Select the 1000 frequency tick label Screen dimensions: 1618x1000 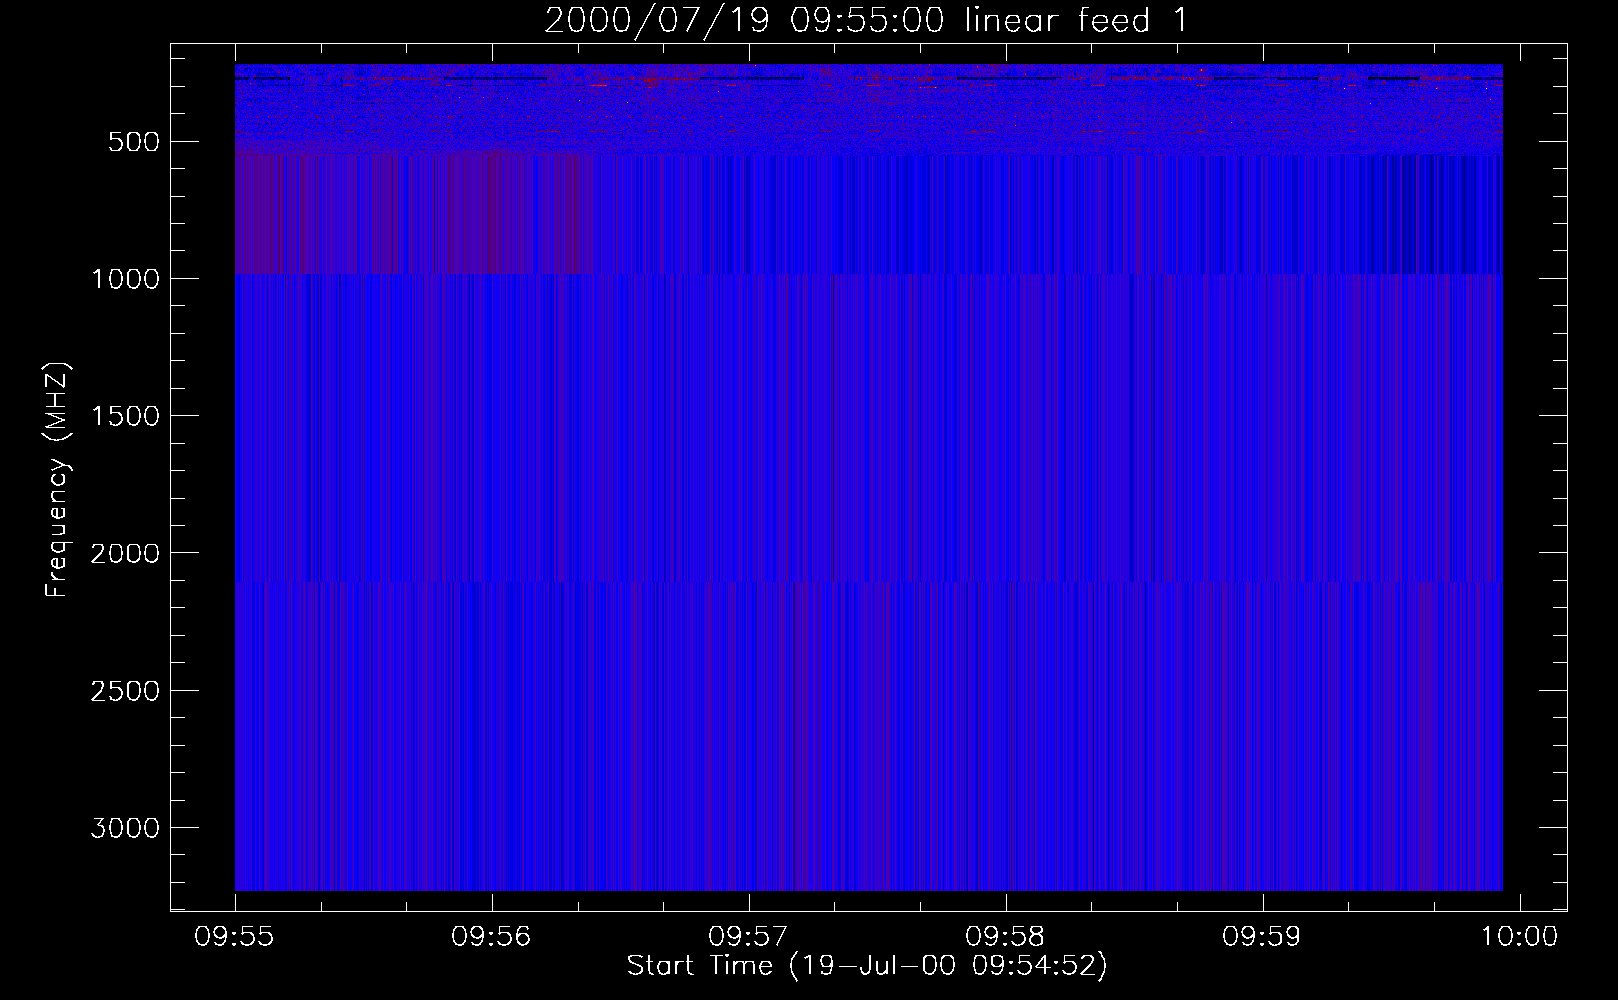pos(126,279)
